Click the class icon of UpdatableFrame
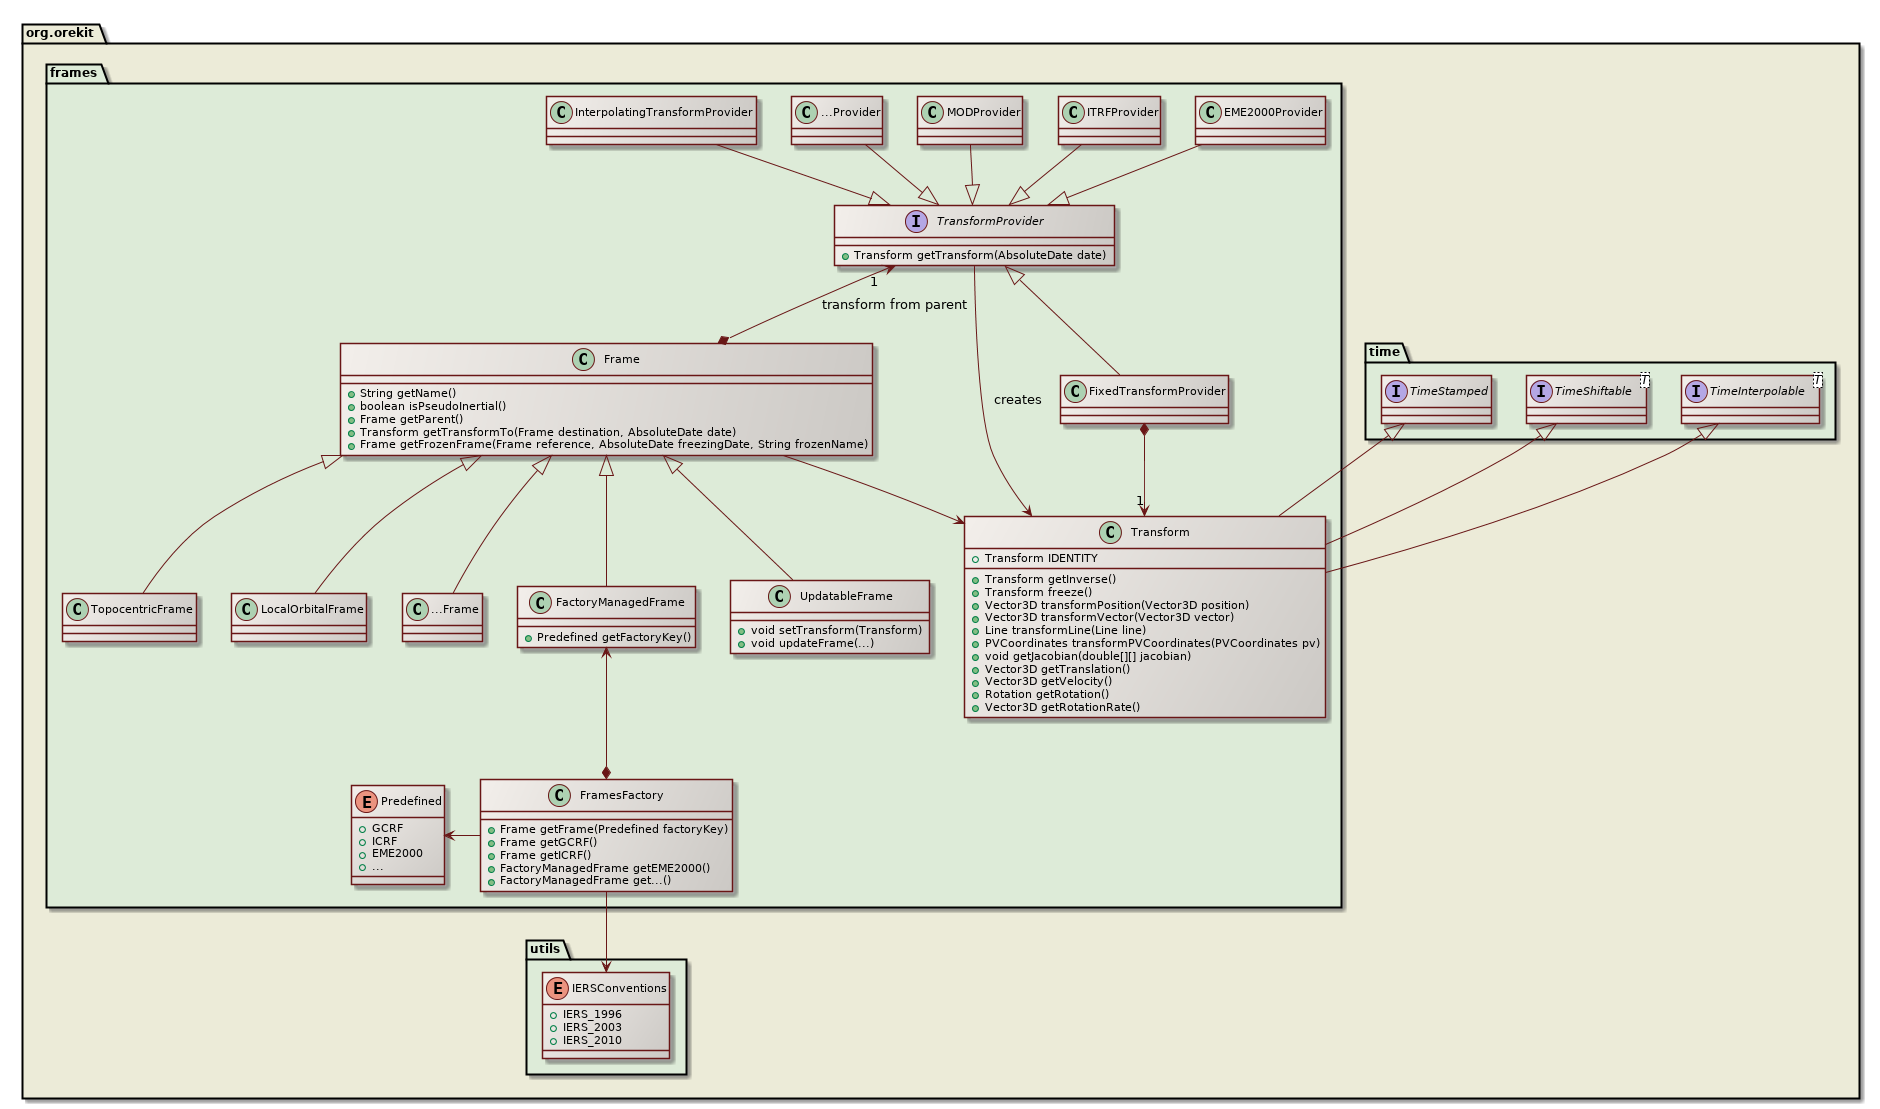This screenshot has width=1880, height=1109. tap(779, 595)
